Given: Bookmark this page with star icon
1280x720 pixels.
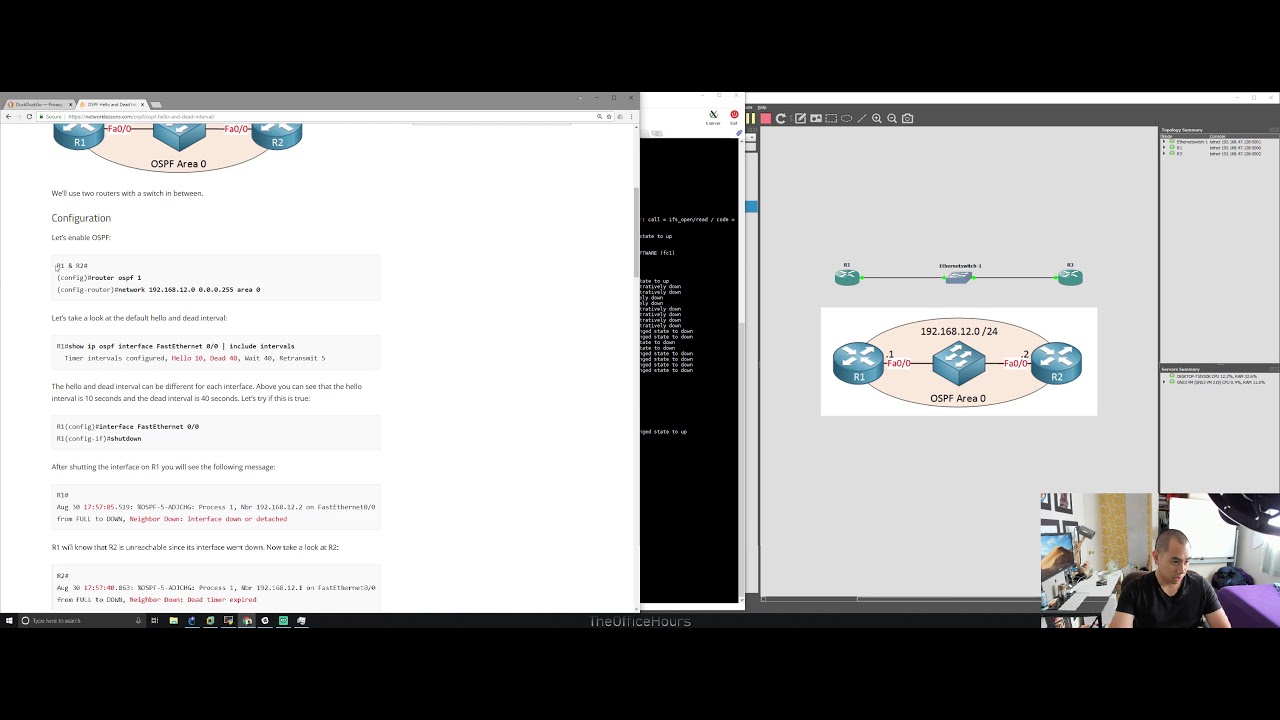Looking at the screenshot, I should coord(609,117).
